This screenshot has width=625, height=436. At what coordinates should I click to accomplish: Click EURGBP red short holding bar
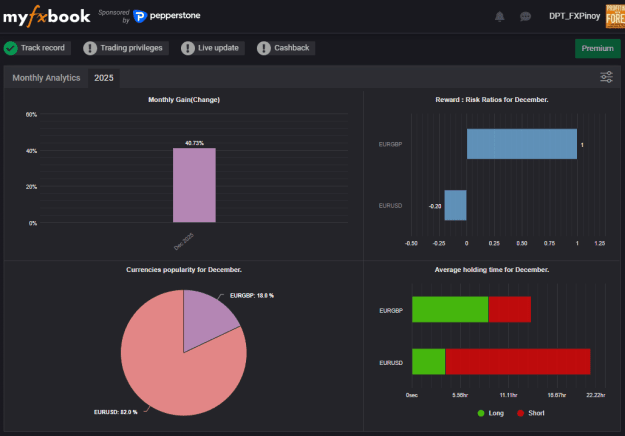coord(509,309)
